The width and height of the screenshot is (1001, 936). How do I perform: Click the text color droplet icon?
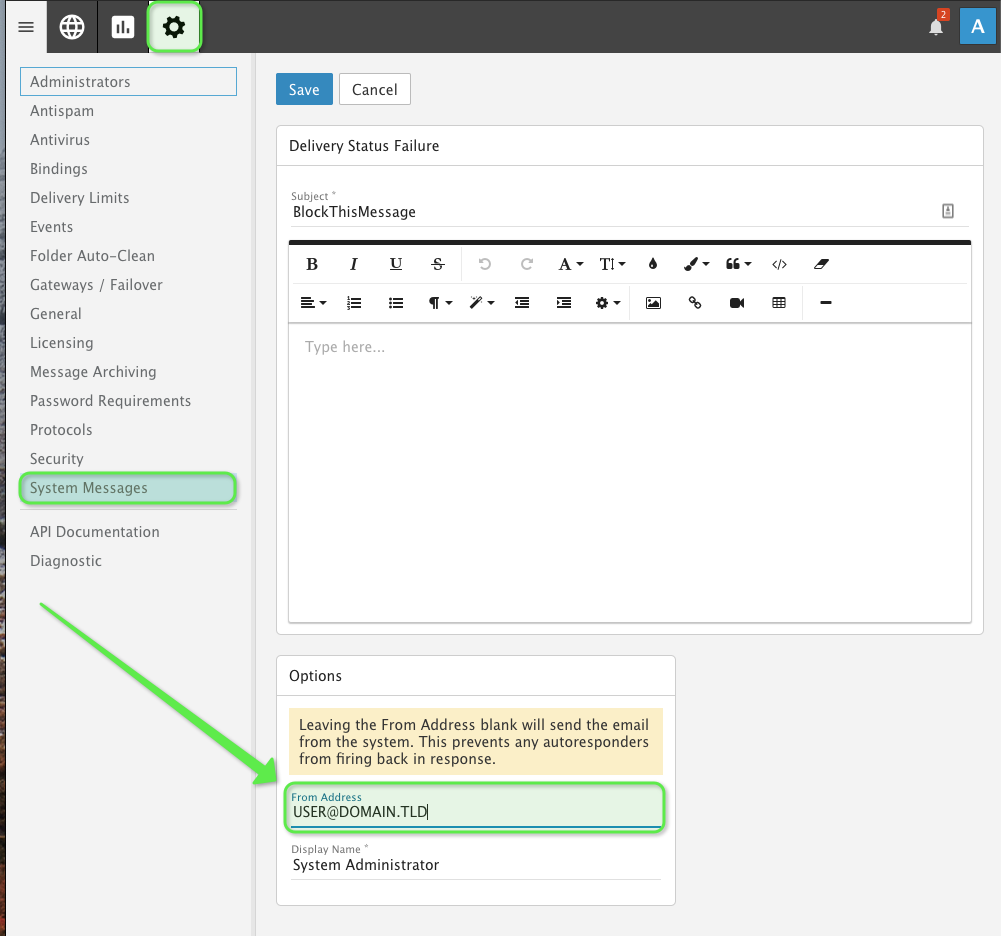(x=653, y=264)
